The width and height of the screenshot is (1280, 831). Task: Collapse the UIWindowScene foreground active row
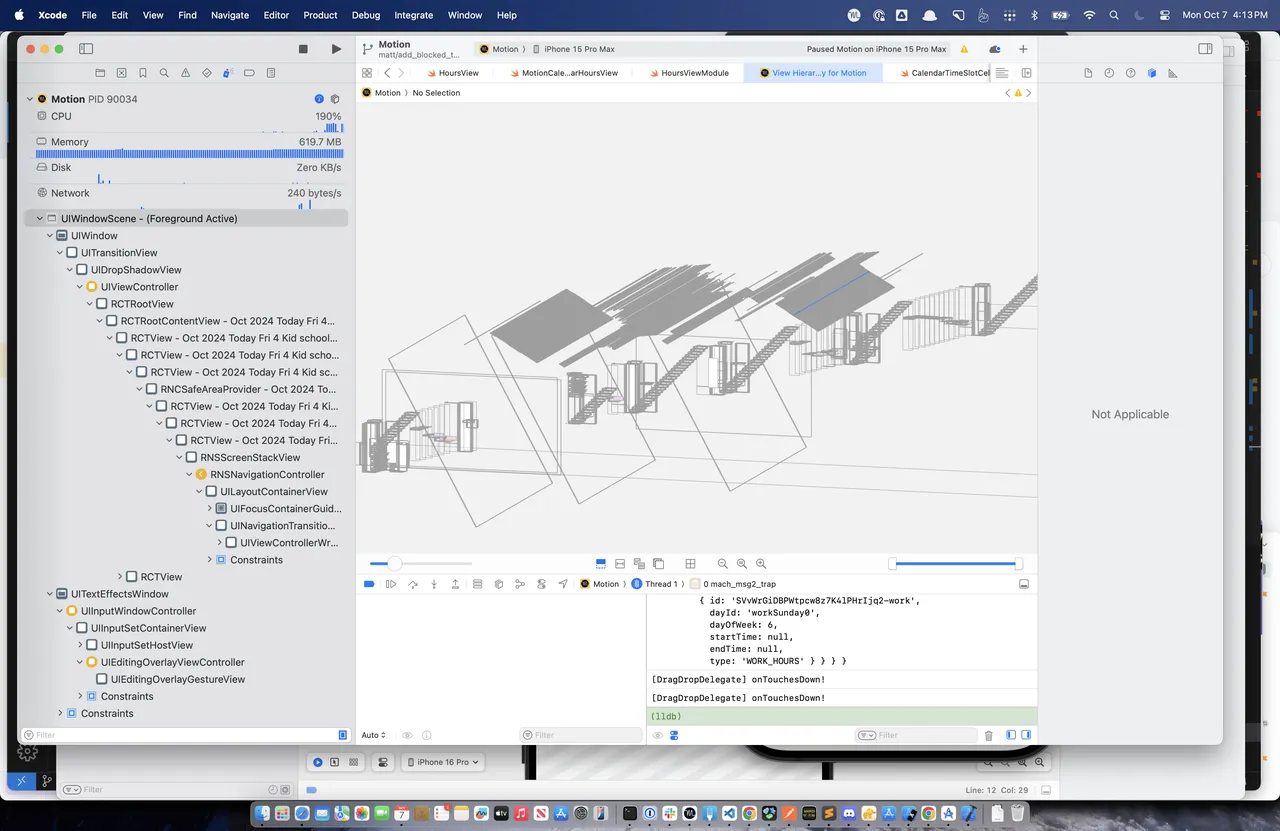(40, 218)
